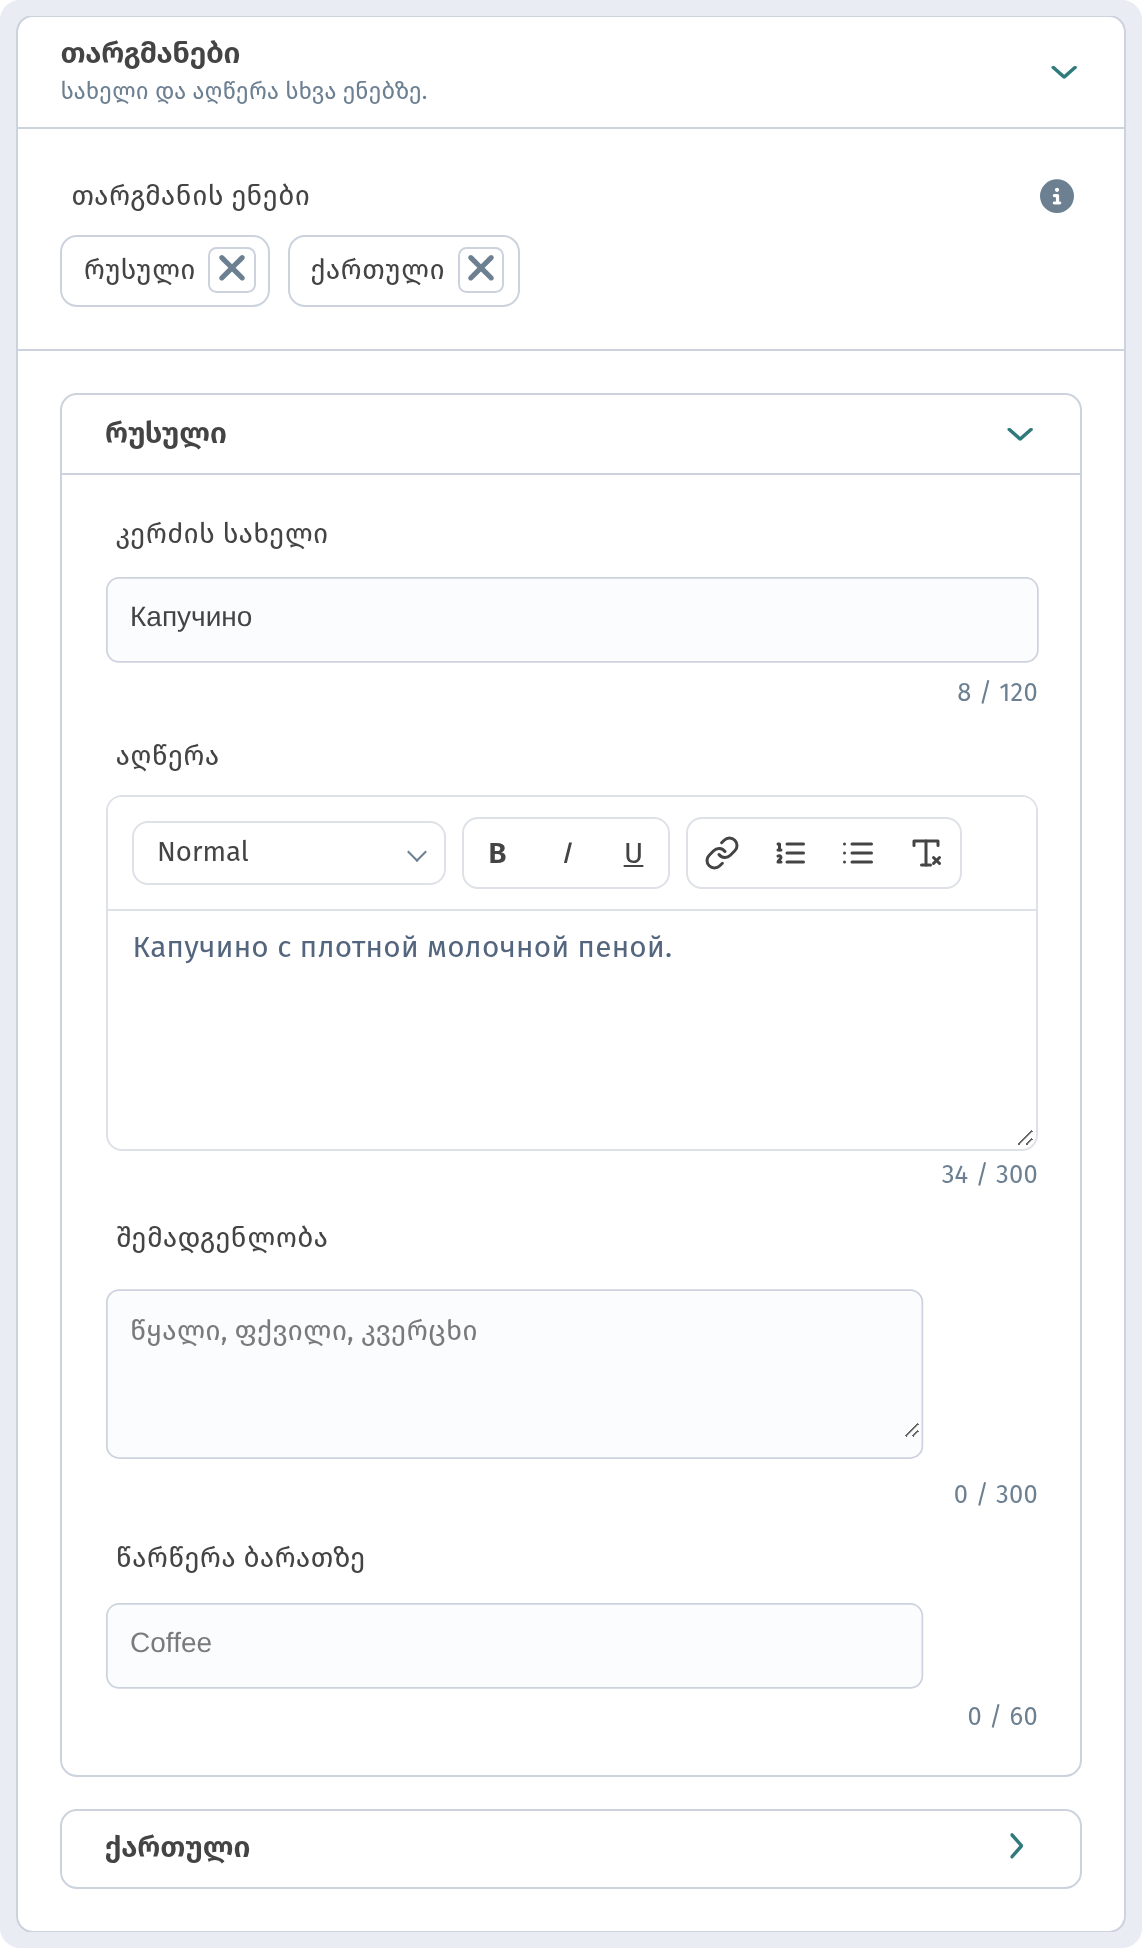Apply bulleted list formatting
The width and height of the screenshot is (1142, 1948).
(858, 853)
